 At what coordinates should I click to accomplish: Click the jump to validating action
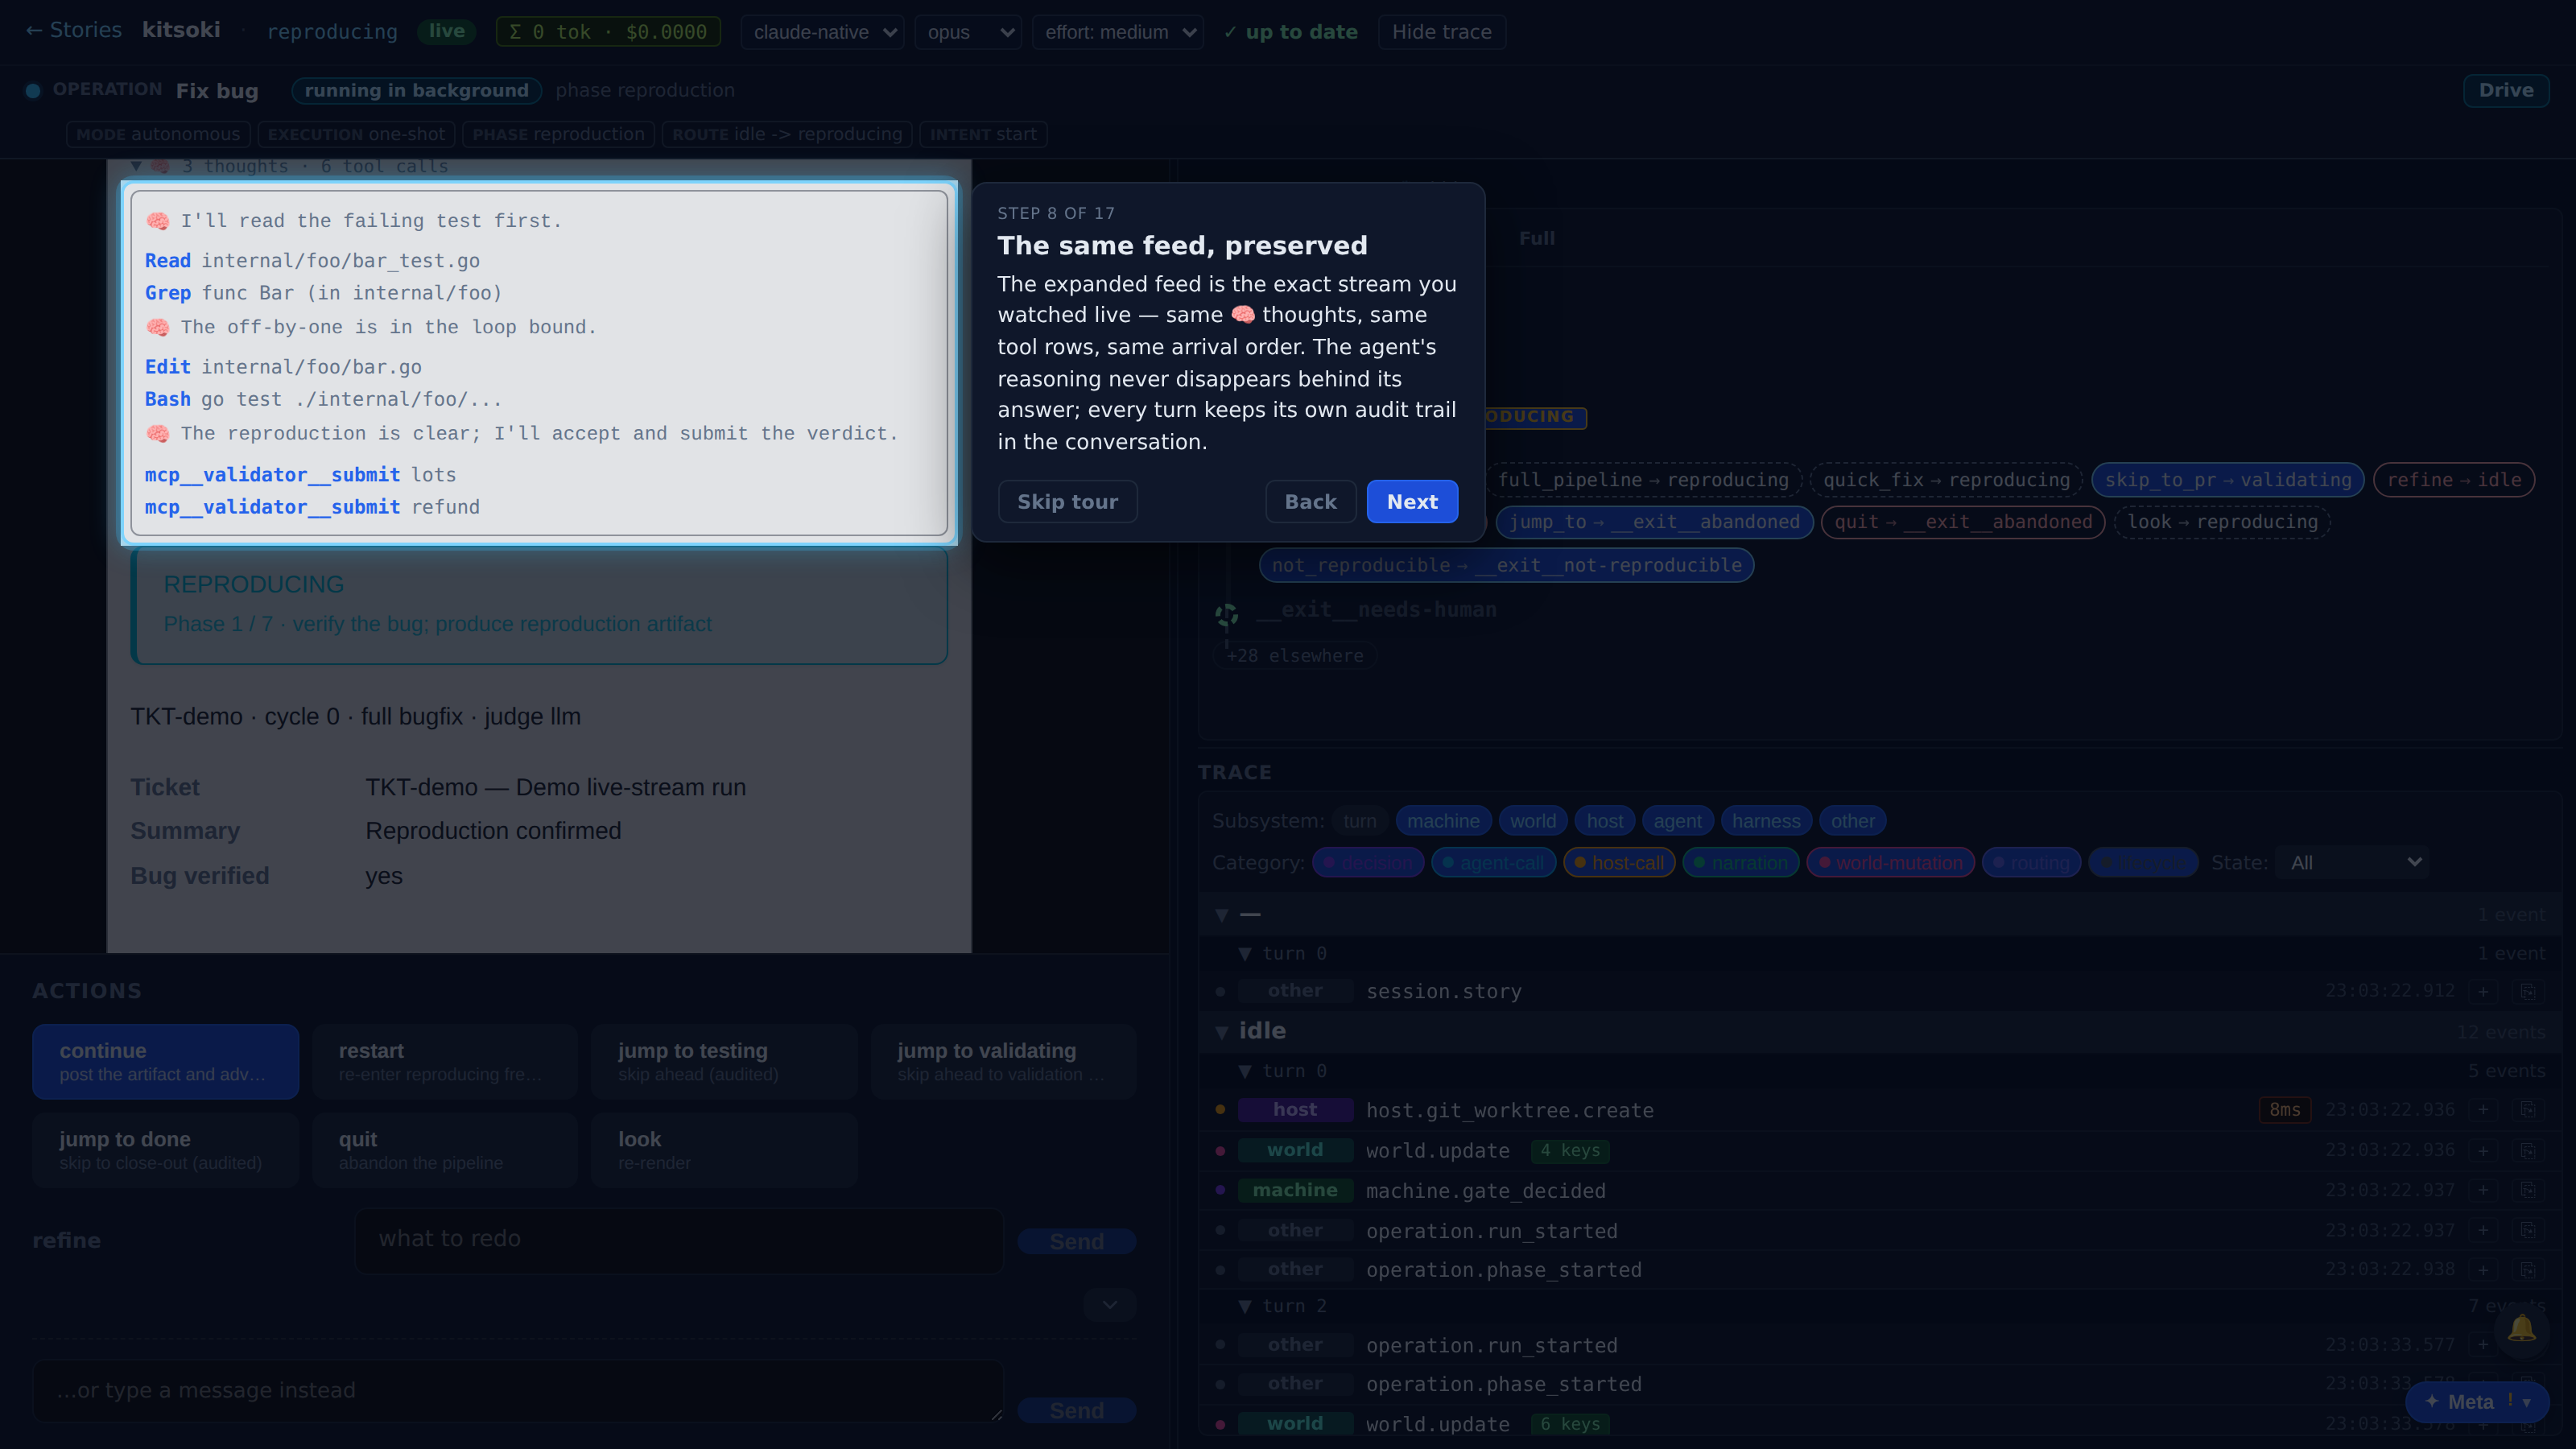pyautogui.click(x=1003, y=1061)
